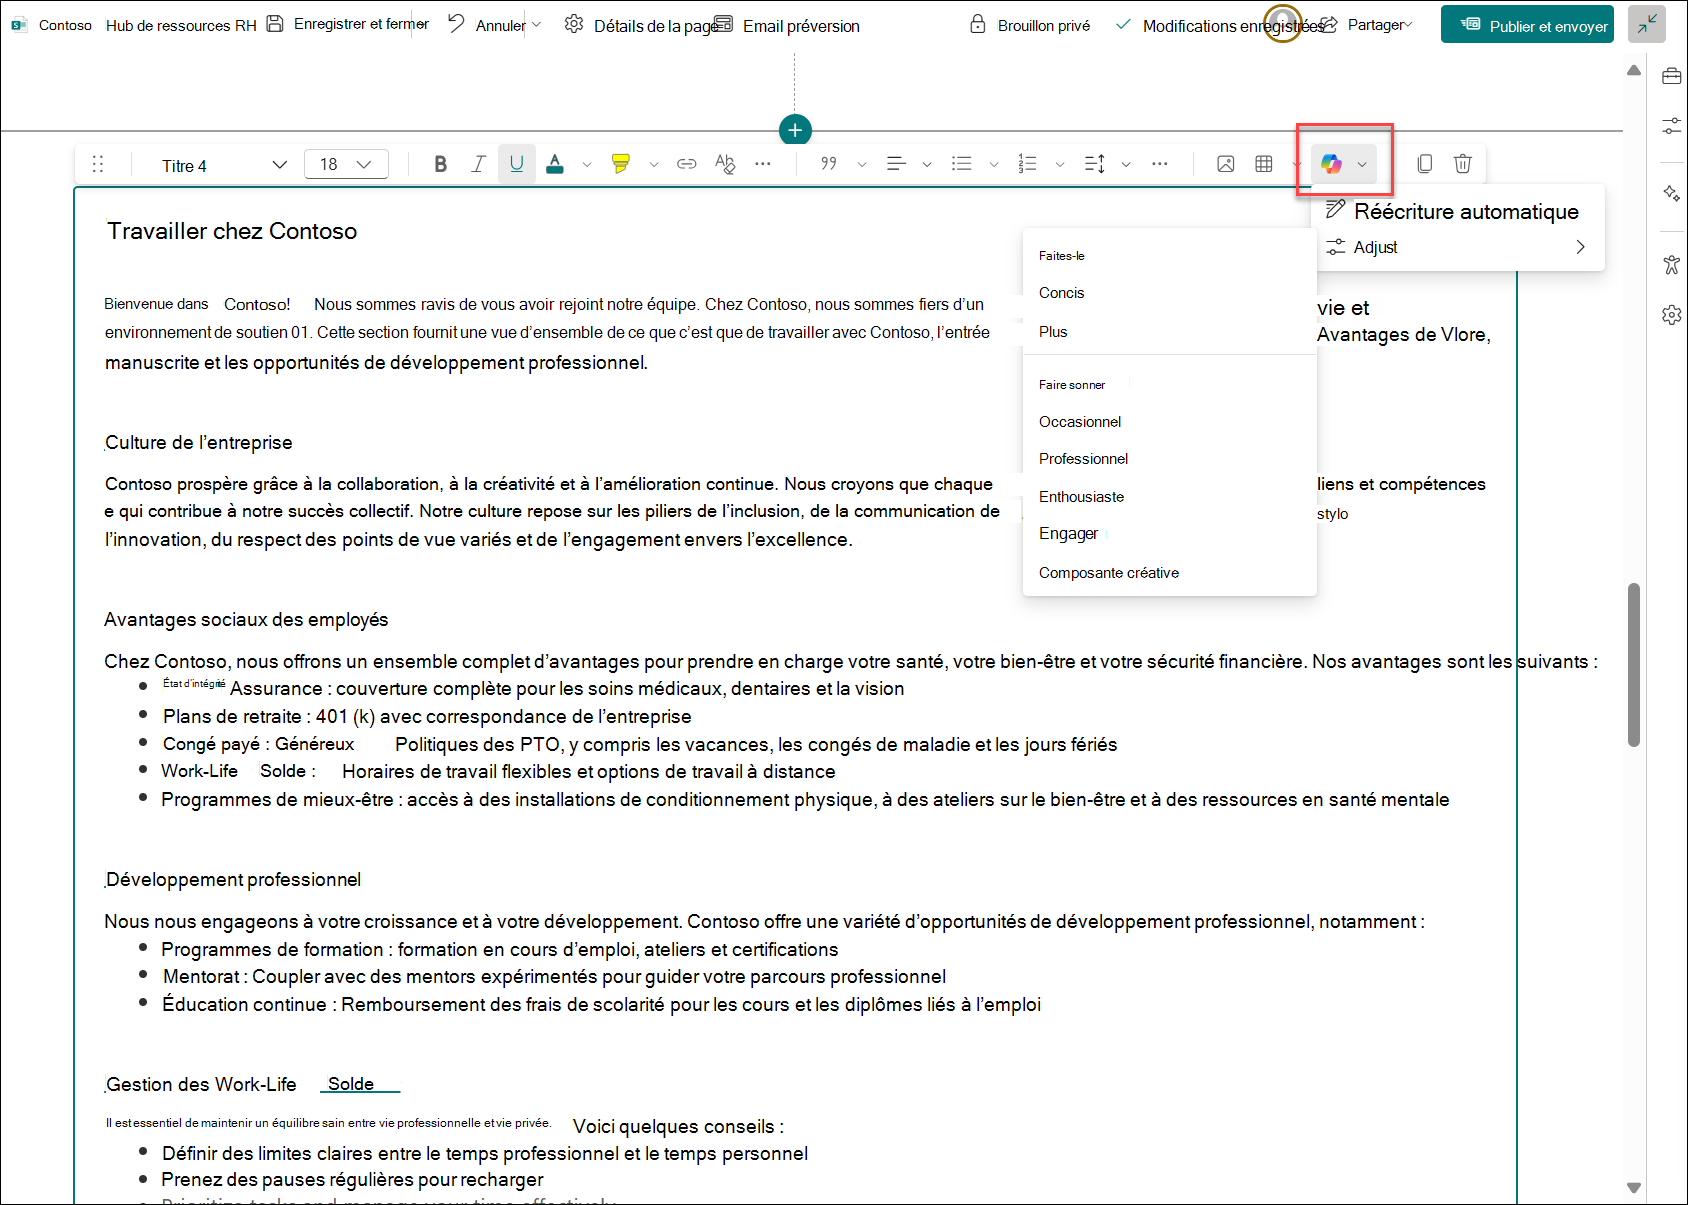Expand the Annuler dropdown arrow

point(537,25)
